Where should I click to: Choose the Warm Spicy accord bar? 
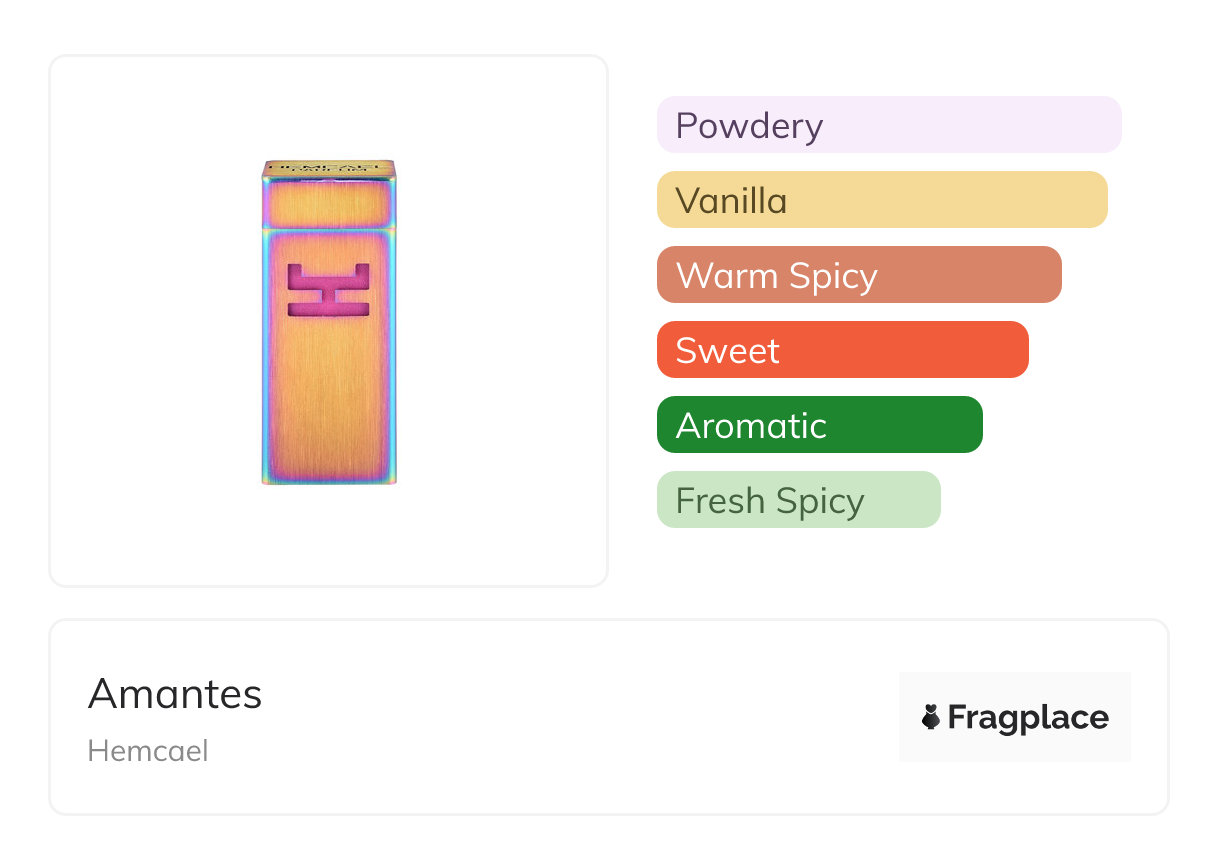tap(859, 275)
